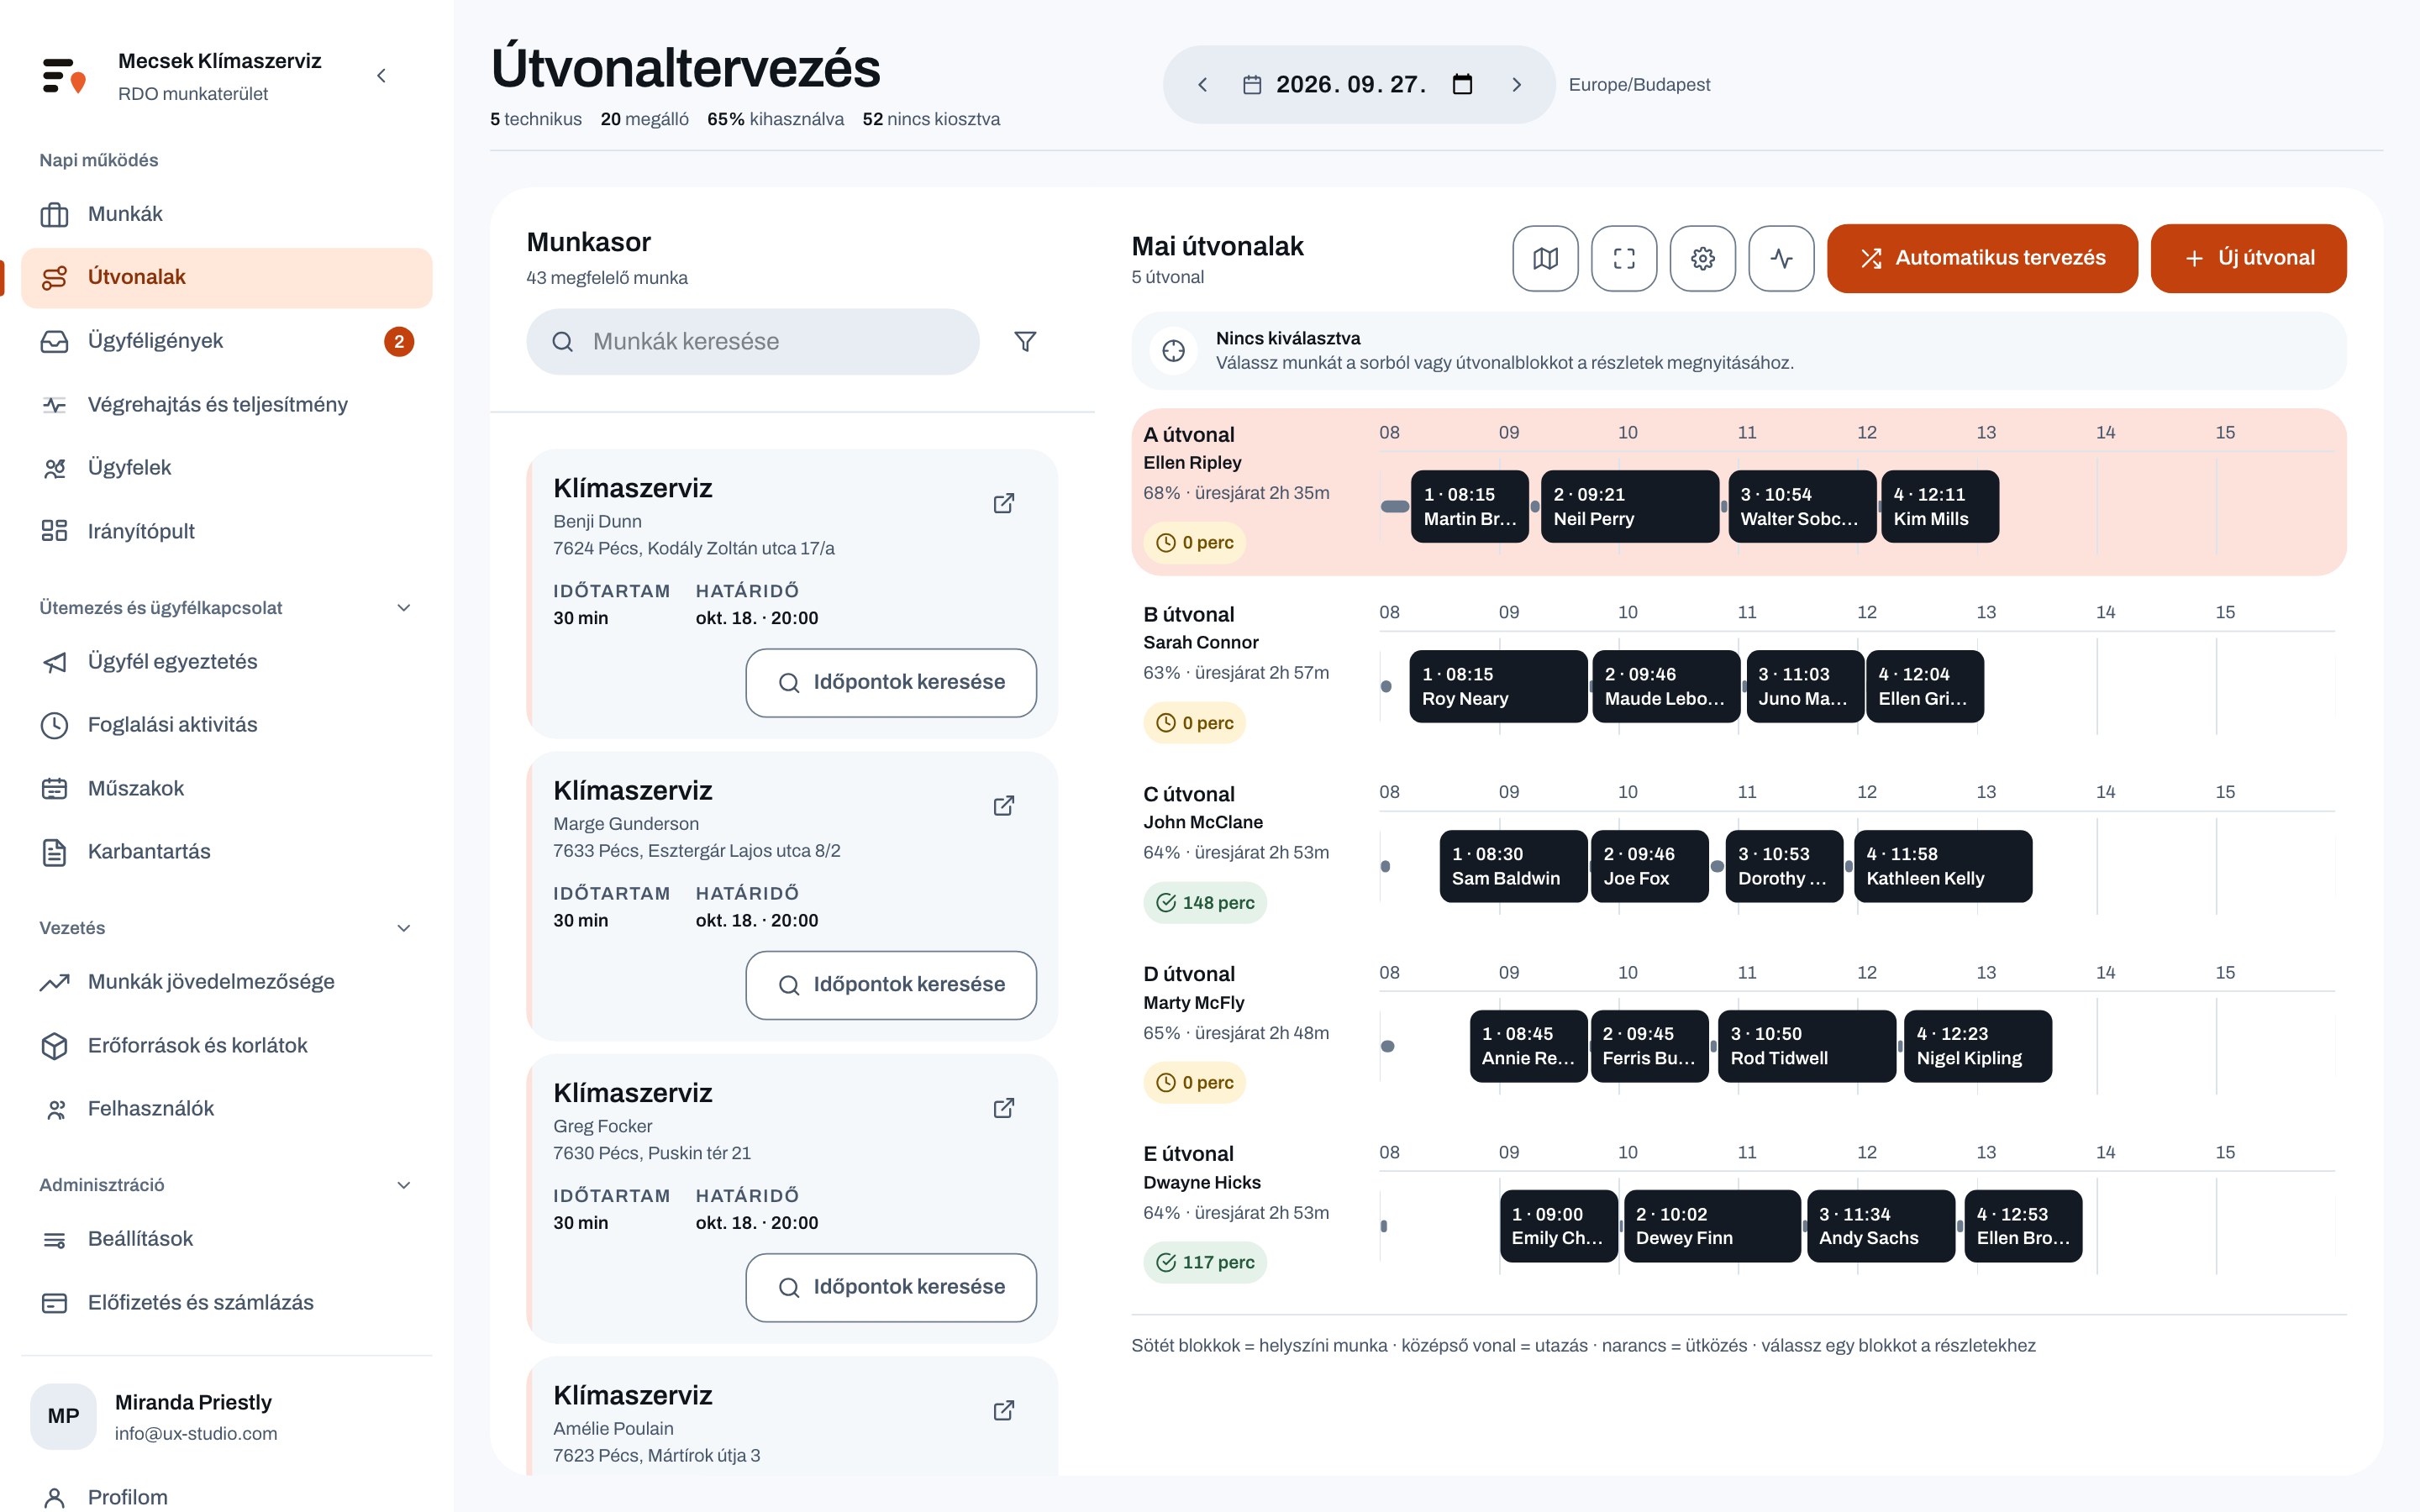Open Munkák in the sidebar
Screen dimensions: 2420x1512
(226, 214)
